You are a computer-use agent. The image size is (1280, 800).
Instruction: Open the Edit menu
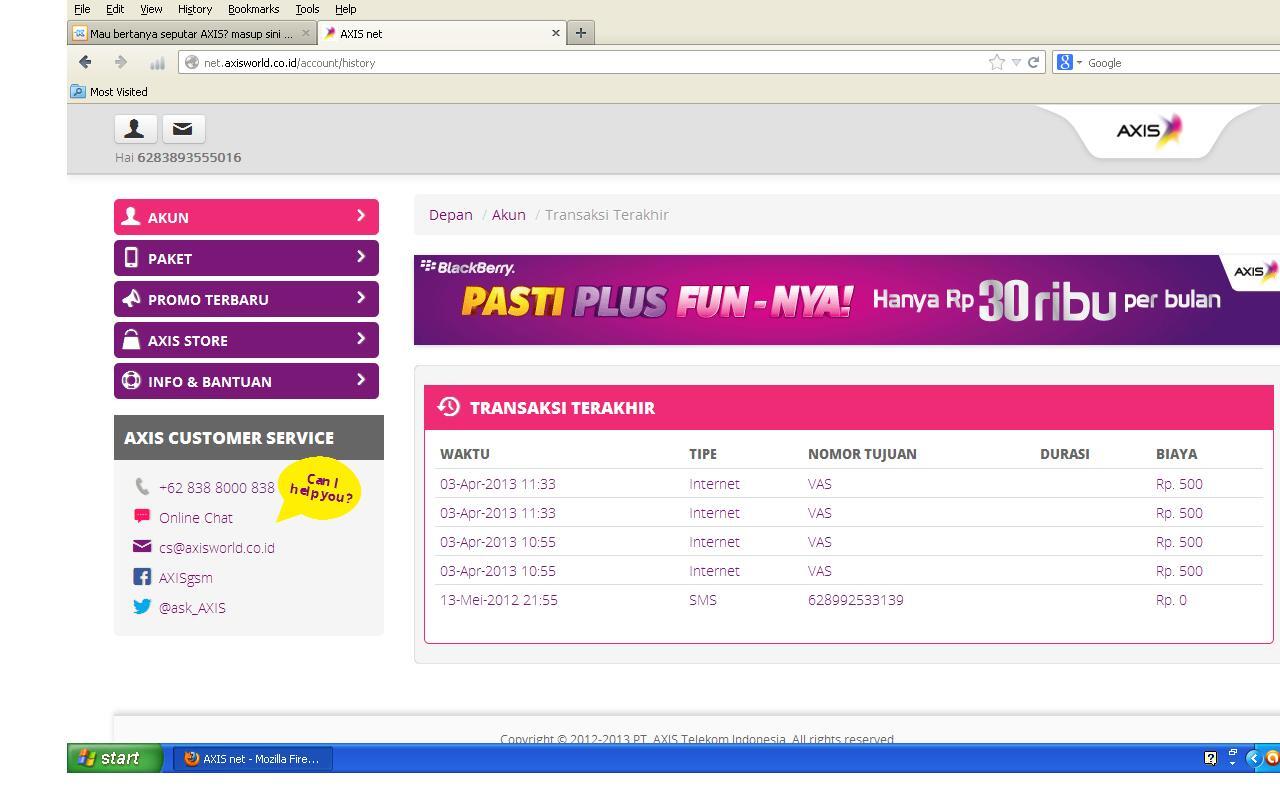(115, 9)
